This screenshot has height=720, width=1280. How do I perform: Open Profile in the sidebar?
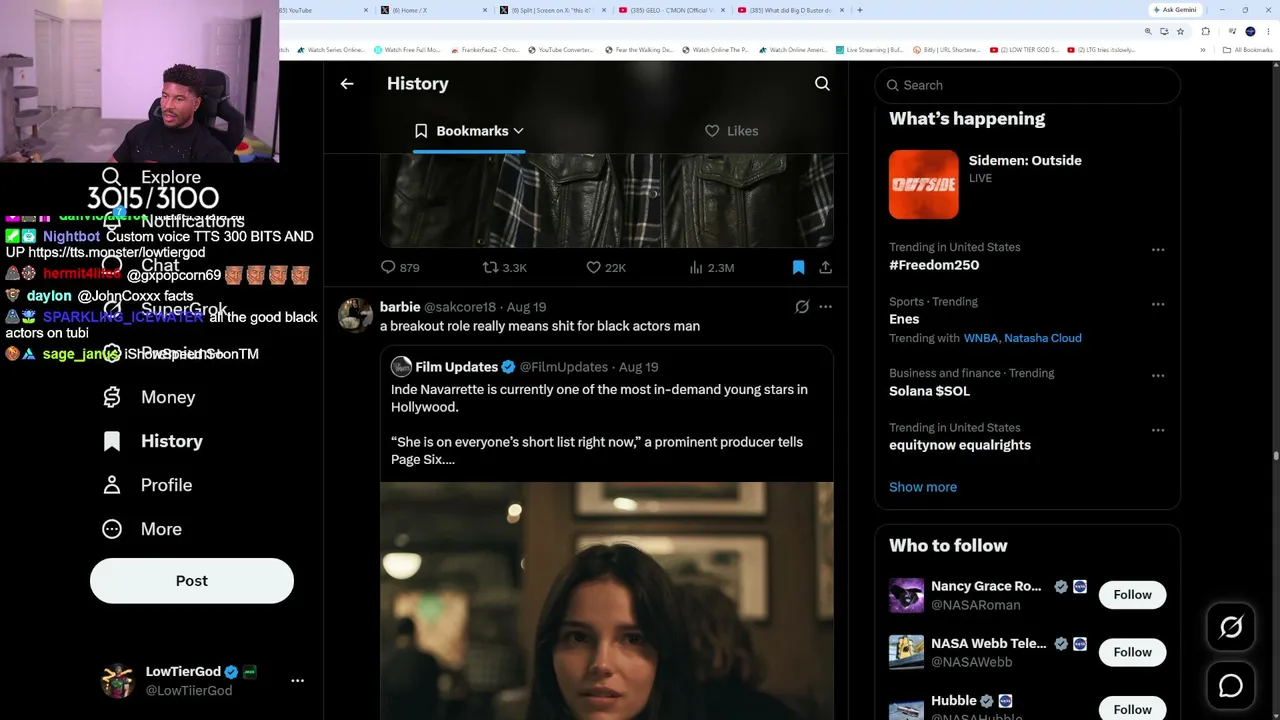[x=147, y=485]
